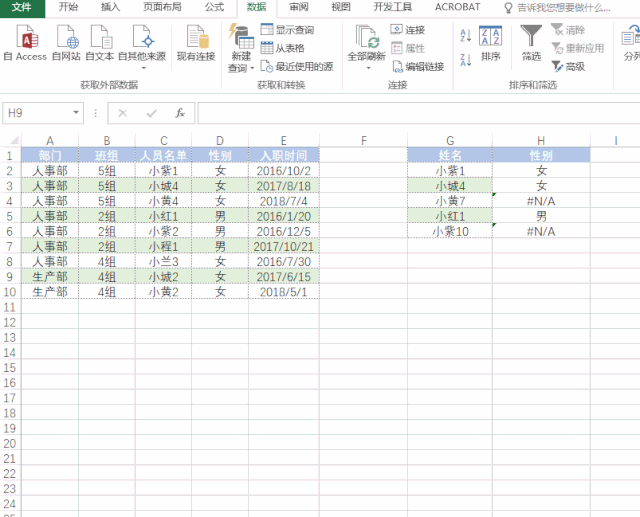This screenshot has height=517, width=640.
Task: Select column H header
Action: point(541,141)
